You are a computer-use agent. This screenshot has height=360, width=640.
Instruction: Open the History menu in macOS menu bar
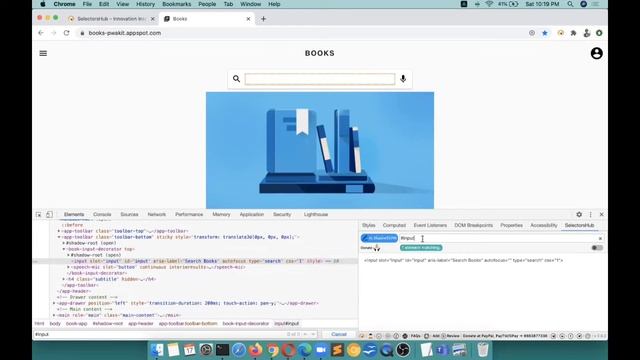click(145, 4)
